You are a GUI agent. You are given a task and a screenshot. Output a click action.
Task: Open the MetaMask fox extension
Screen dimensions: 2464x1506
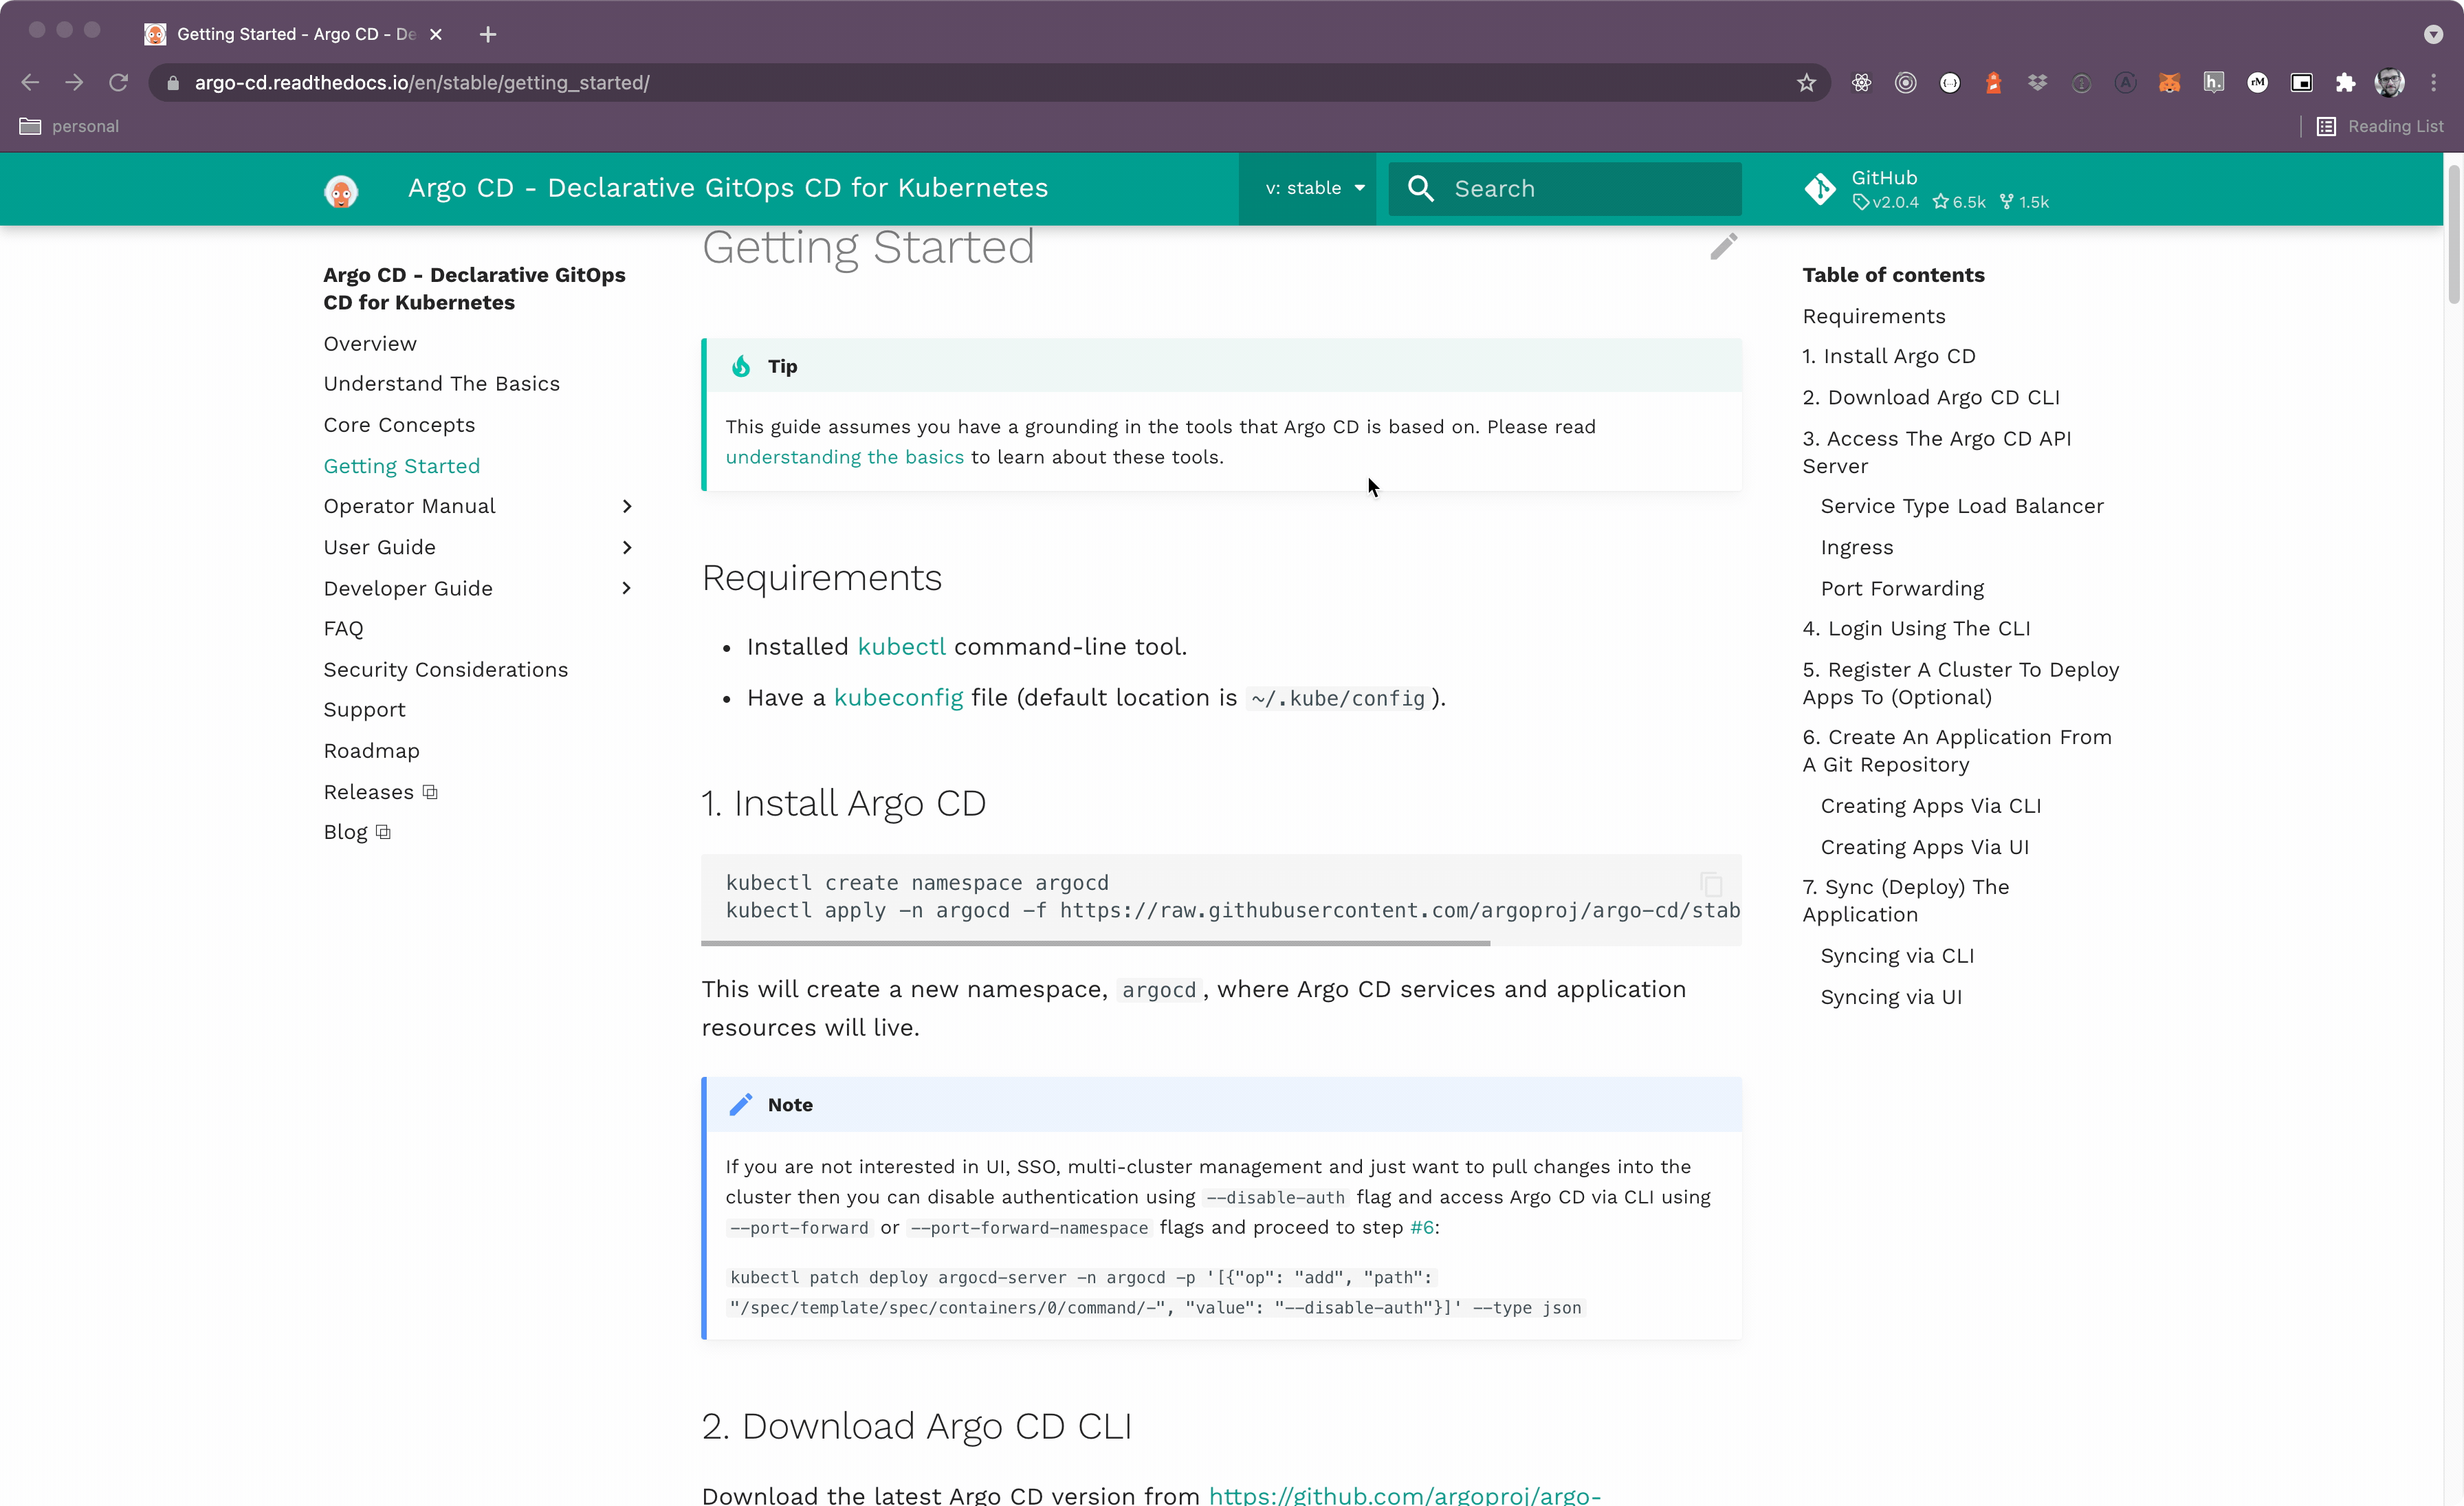[x=2169, y=83]
